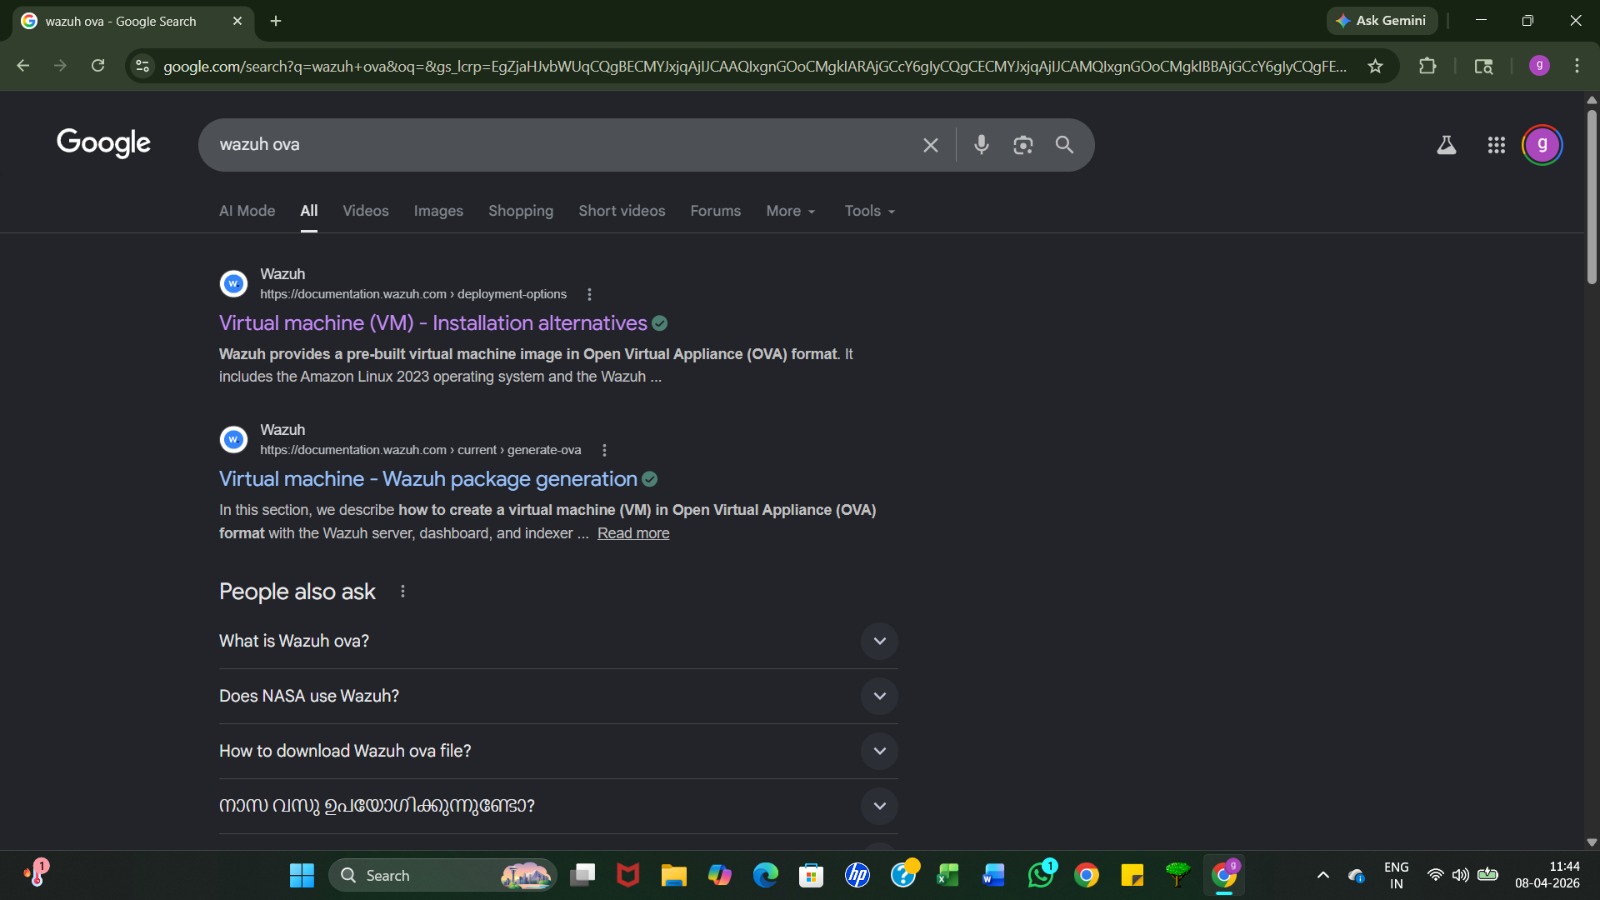1600x900 pixels.
Task: Switch to AI Mode tab
Action: (x=247, y=211)
